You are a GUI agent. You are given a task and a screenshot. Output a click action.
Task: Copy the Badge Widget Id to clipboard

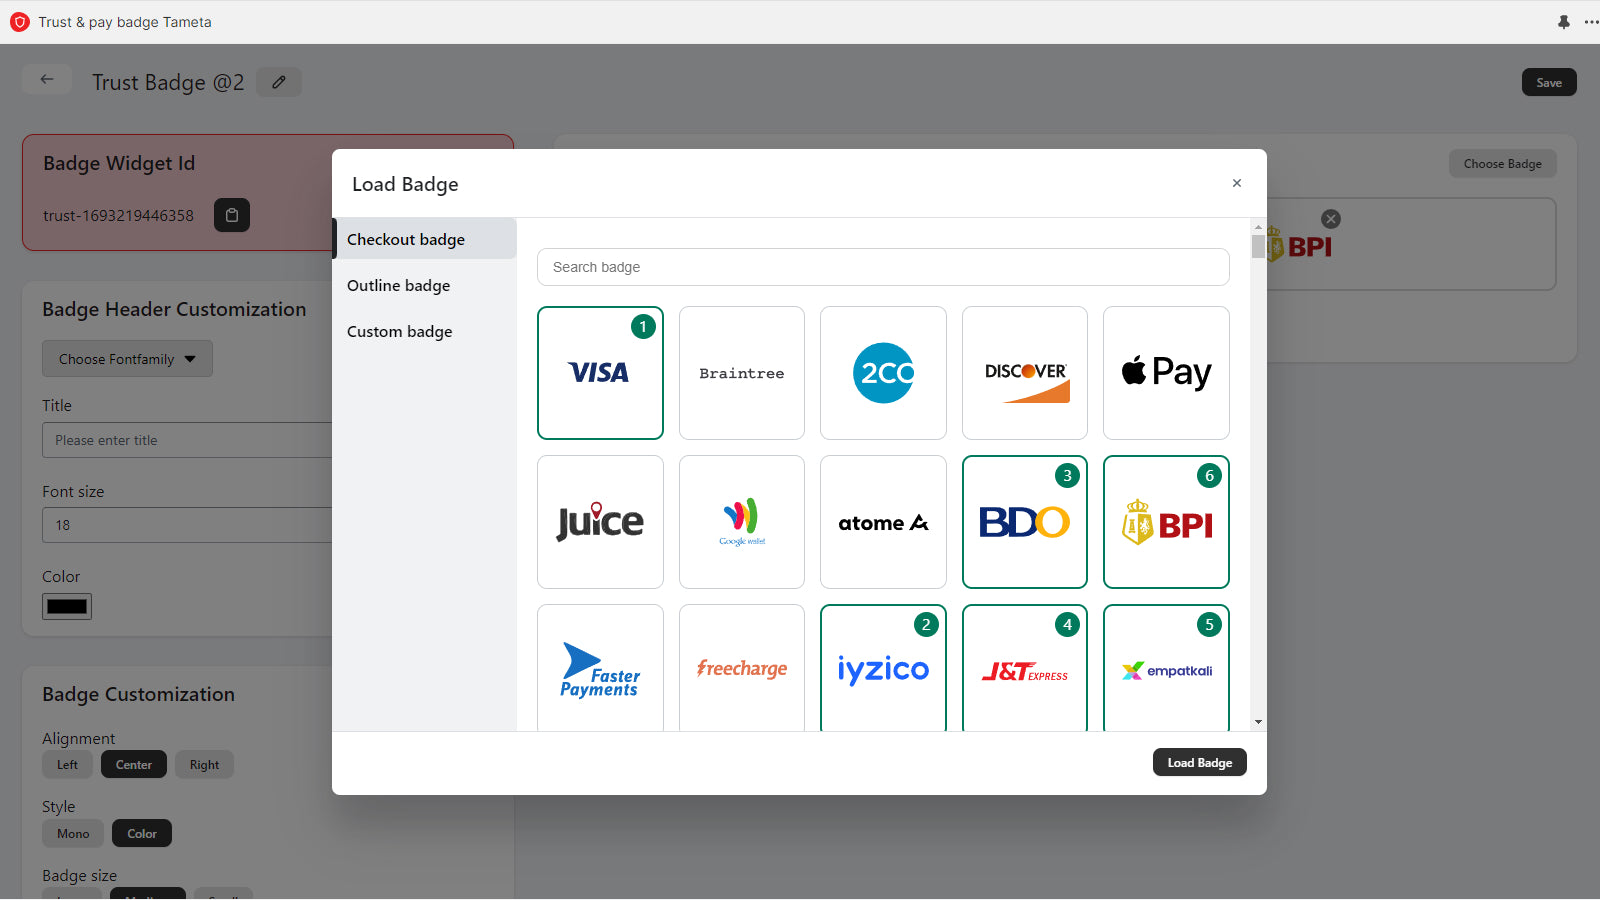tap(231, 215)
